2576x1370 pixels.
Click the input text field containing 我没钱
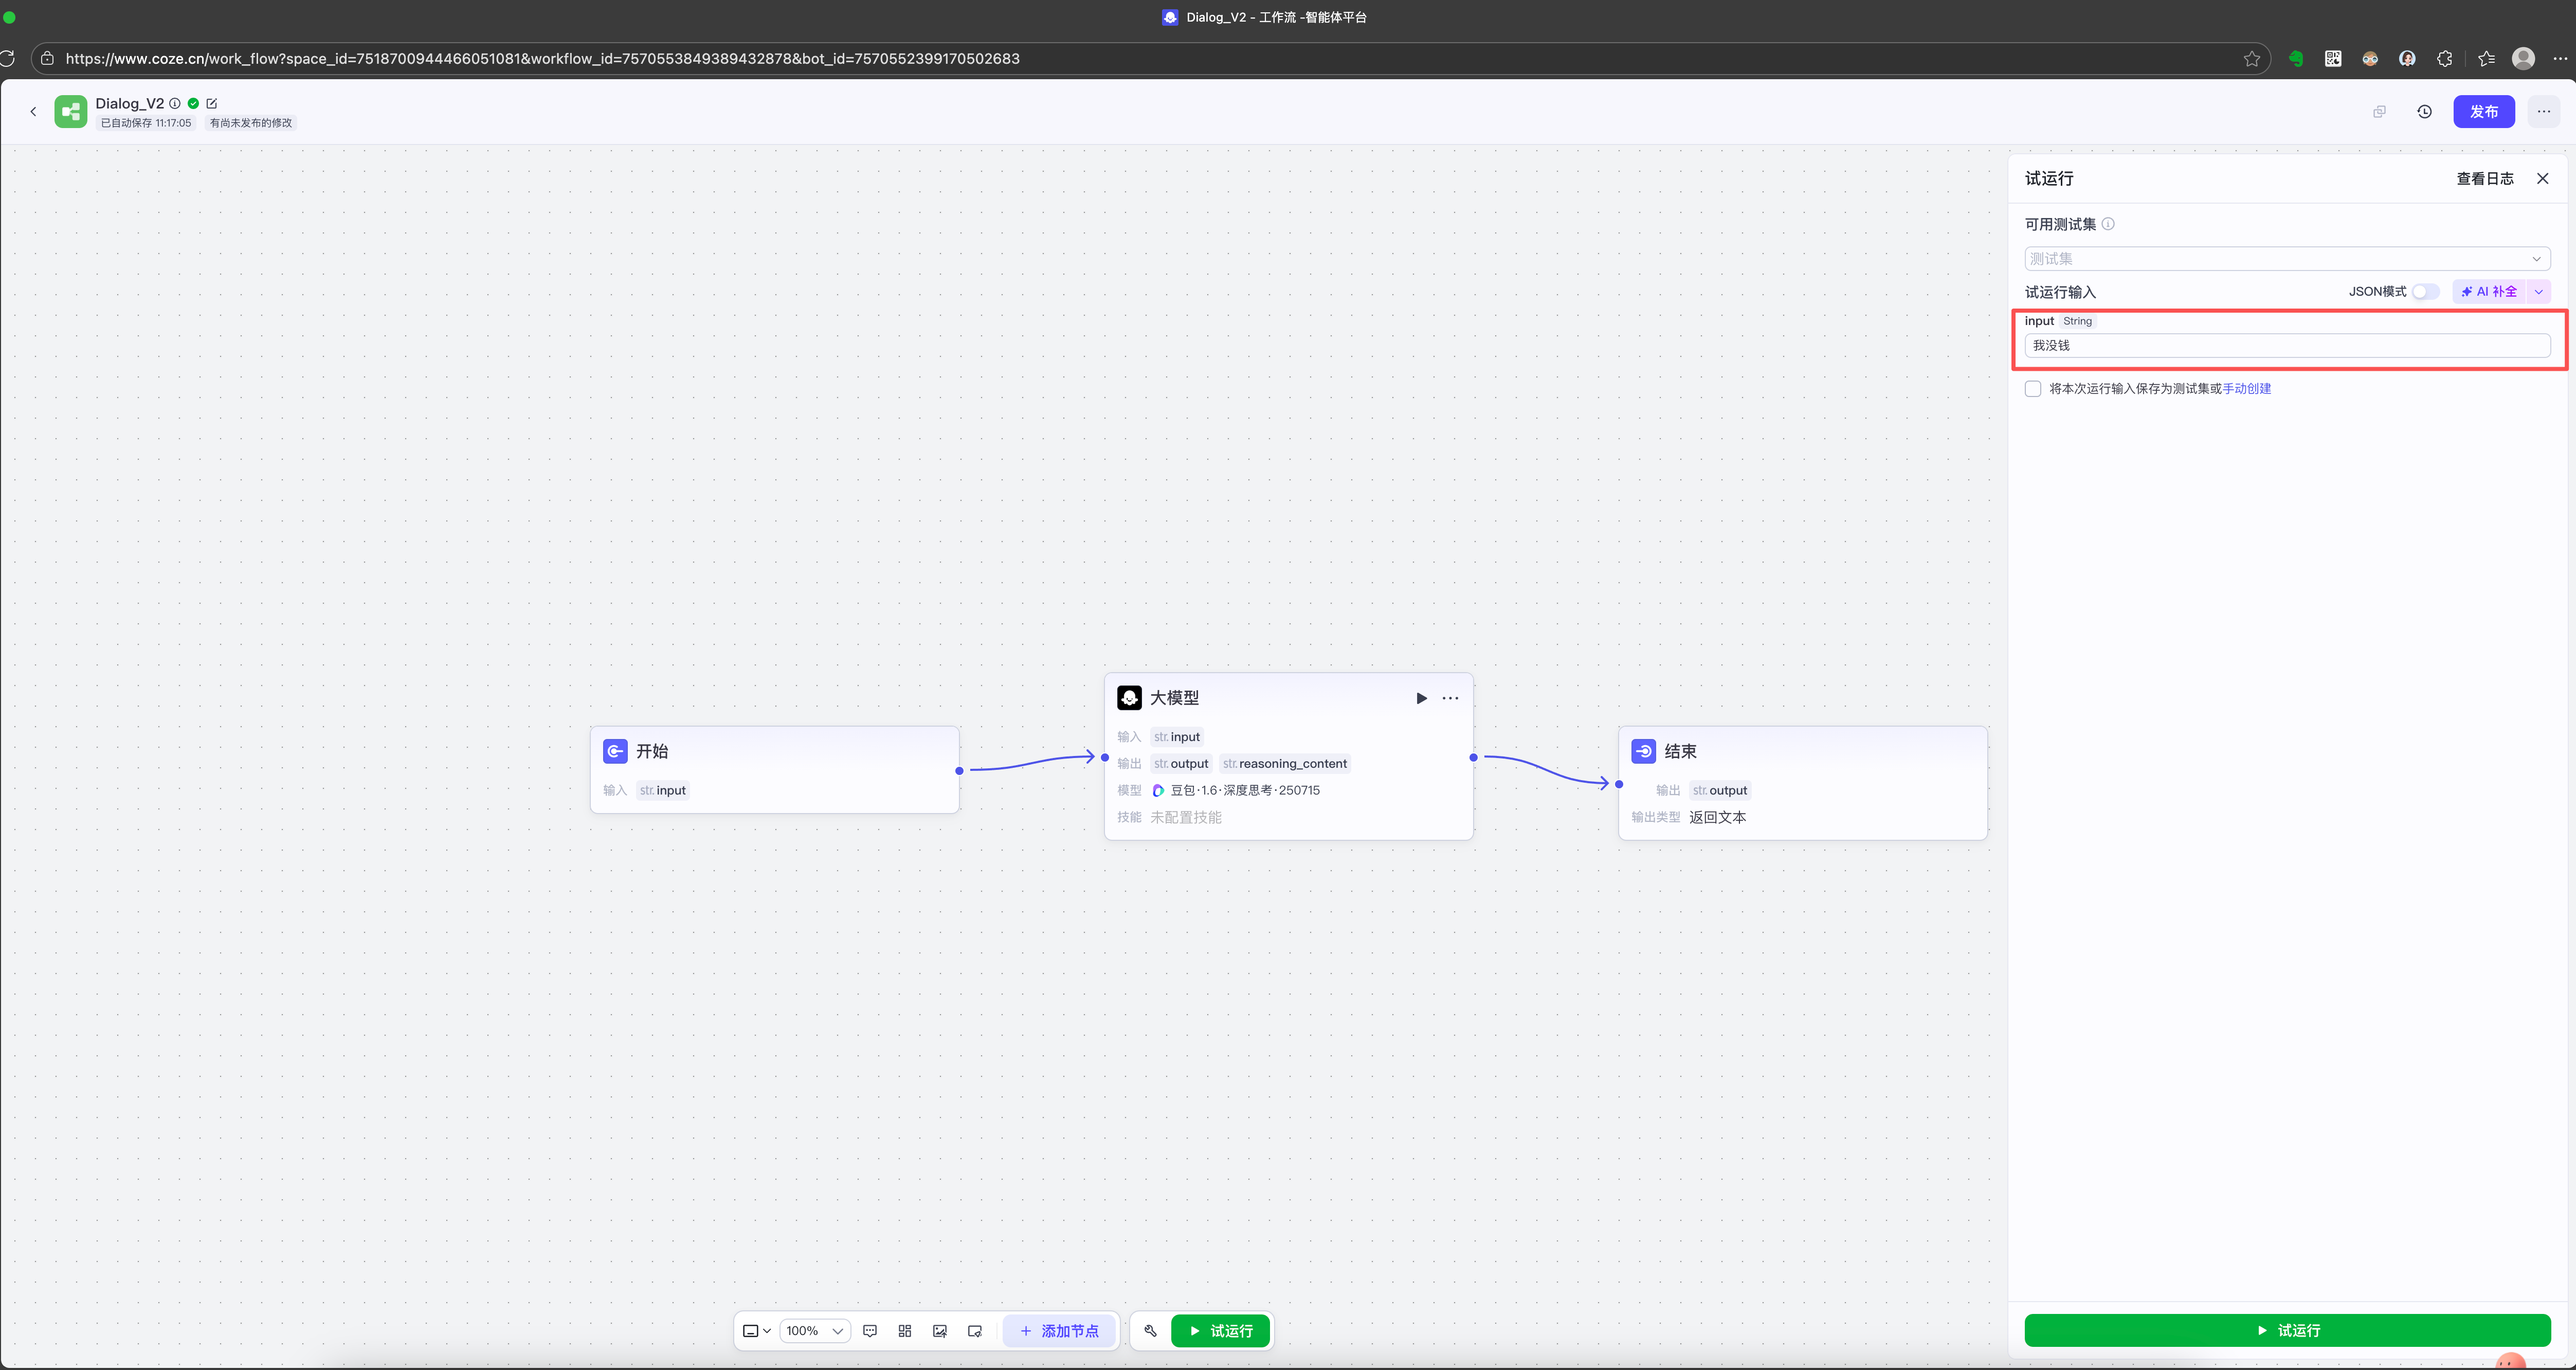coord(2287,346)
